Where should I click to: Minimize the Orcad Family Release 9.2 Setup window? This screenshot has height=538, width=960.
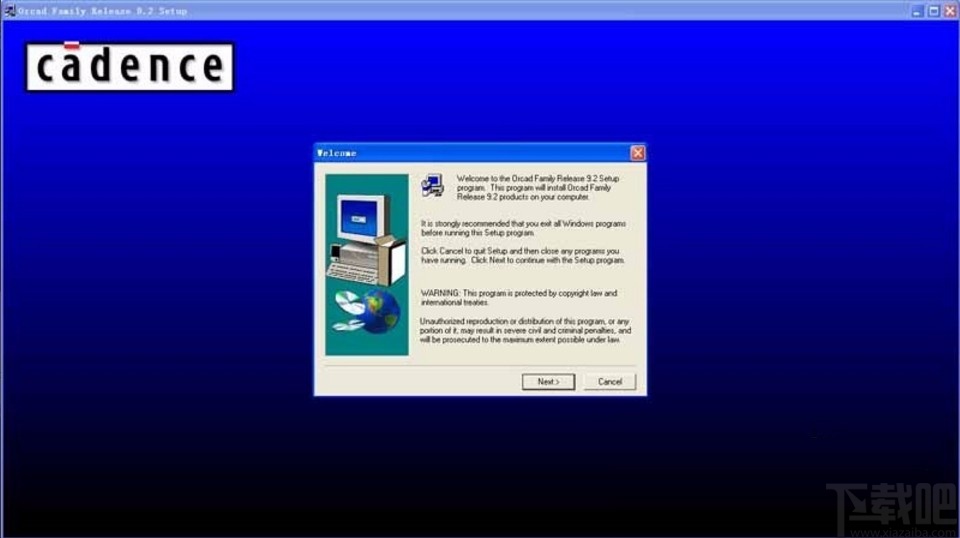coord(917,11)
